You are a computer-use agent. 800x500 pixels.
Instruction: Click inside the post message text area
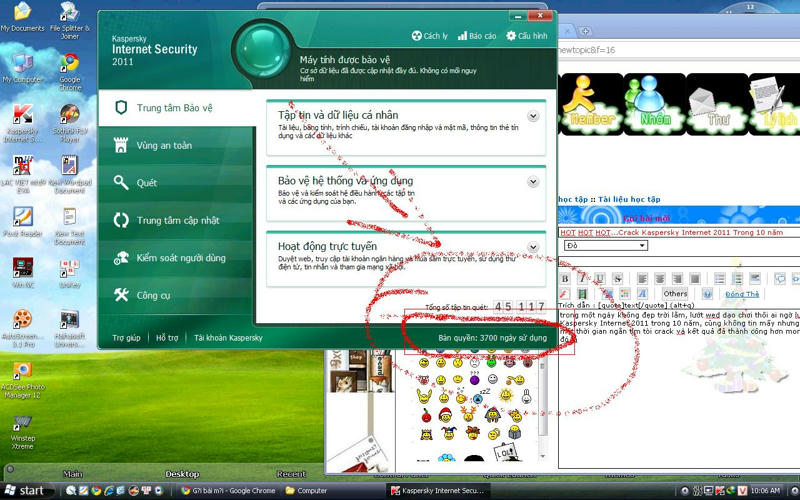point(680,389)
